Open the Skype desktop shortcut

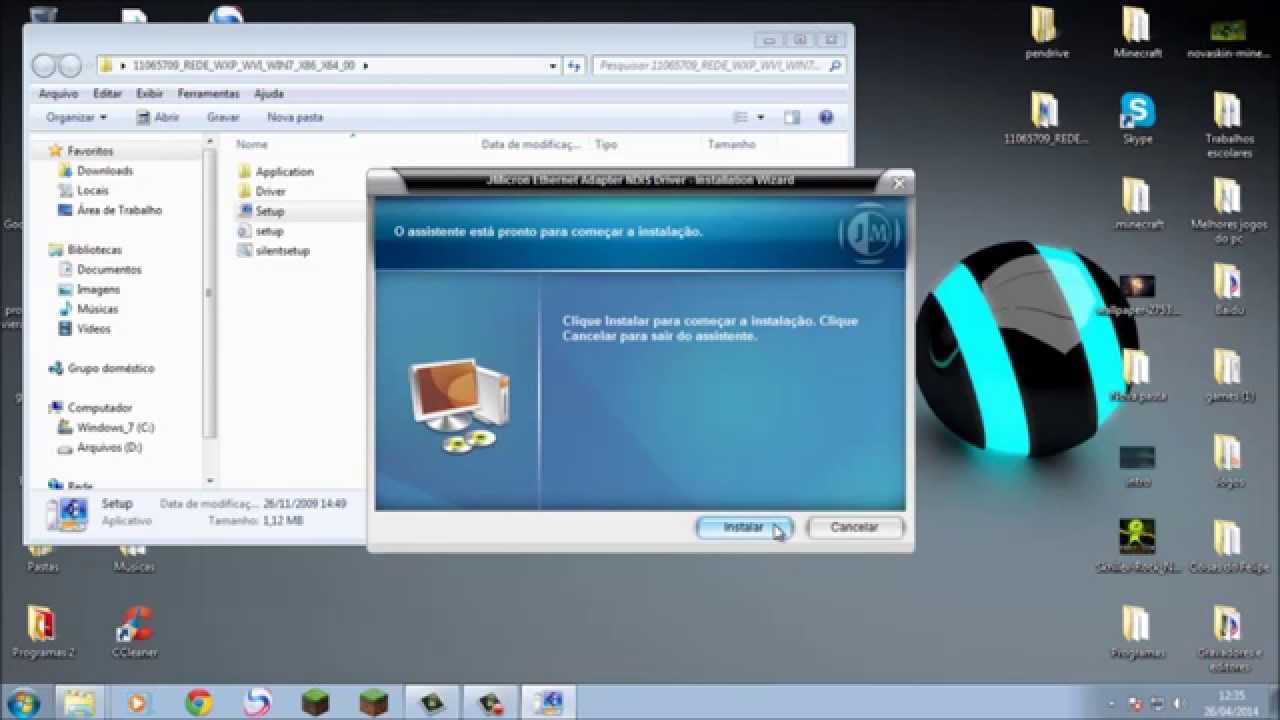1138,119
